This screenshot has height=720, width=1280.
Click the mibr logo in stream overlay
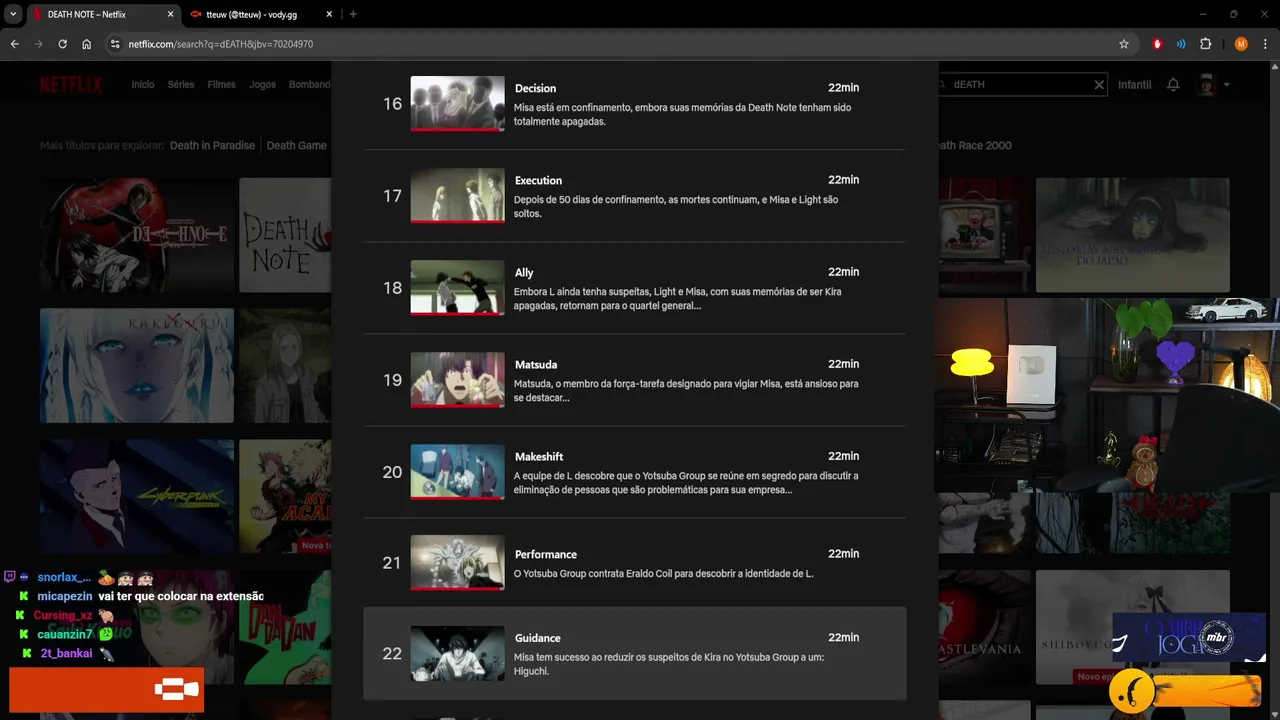[x=1217, y=637]
